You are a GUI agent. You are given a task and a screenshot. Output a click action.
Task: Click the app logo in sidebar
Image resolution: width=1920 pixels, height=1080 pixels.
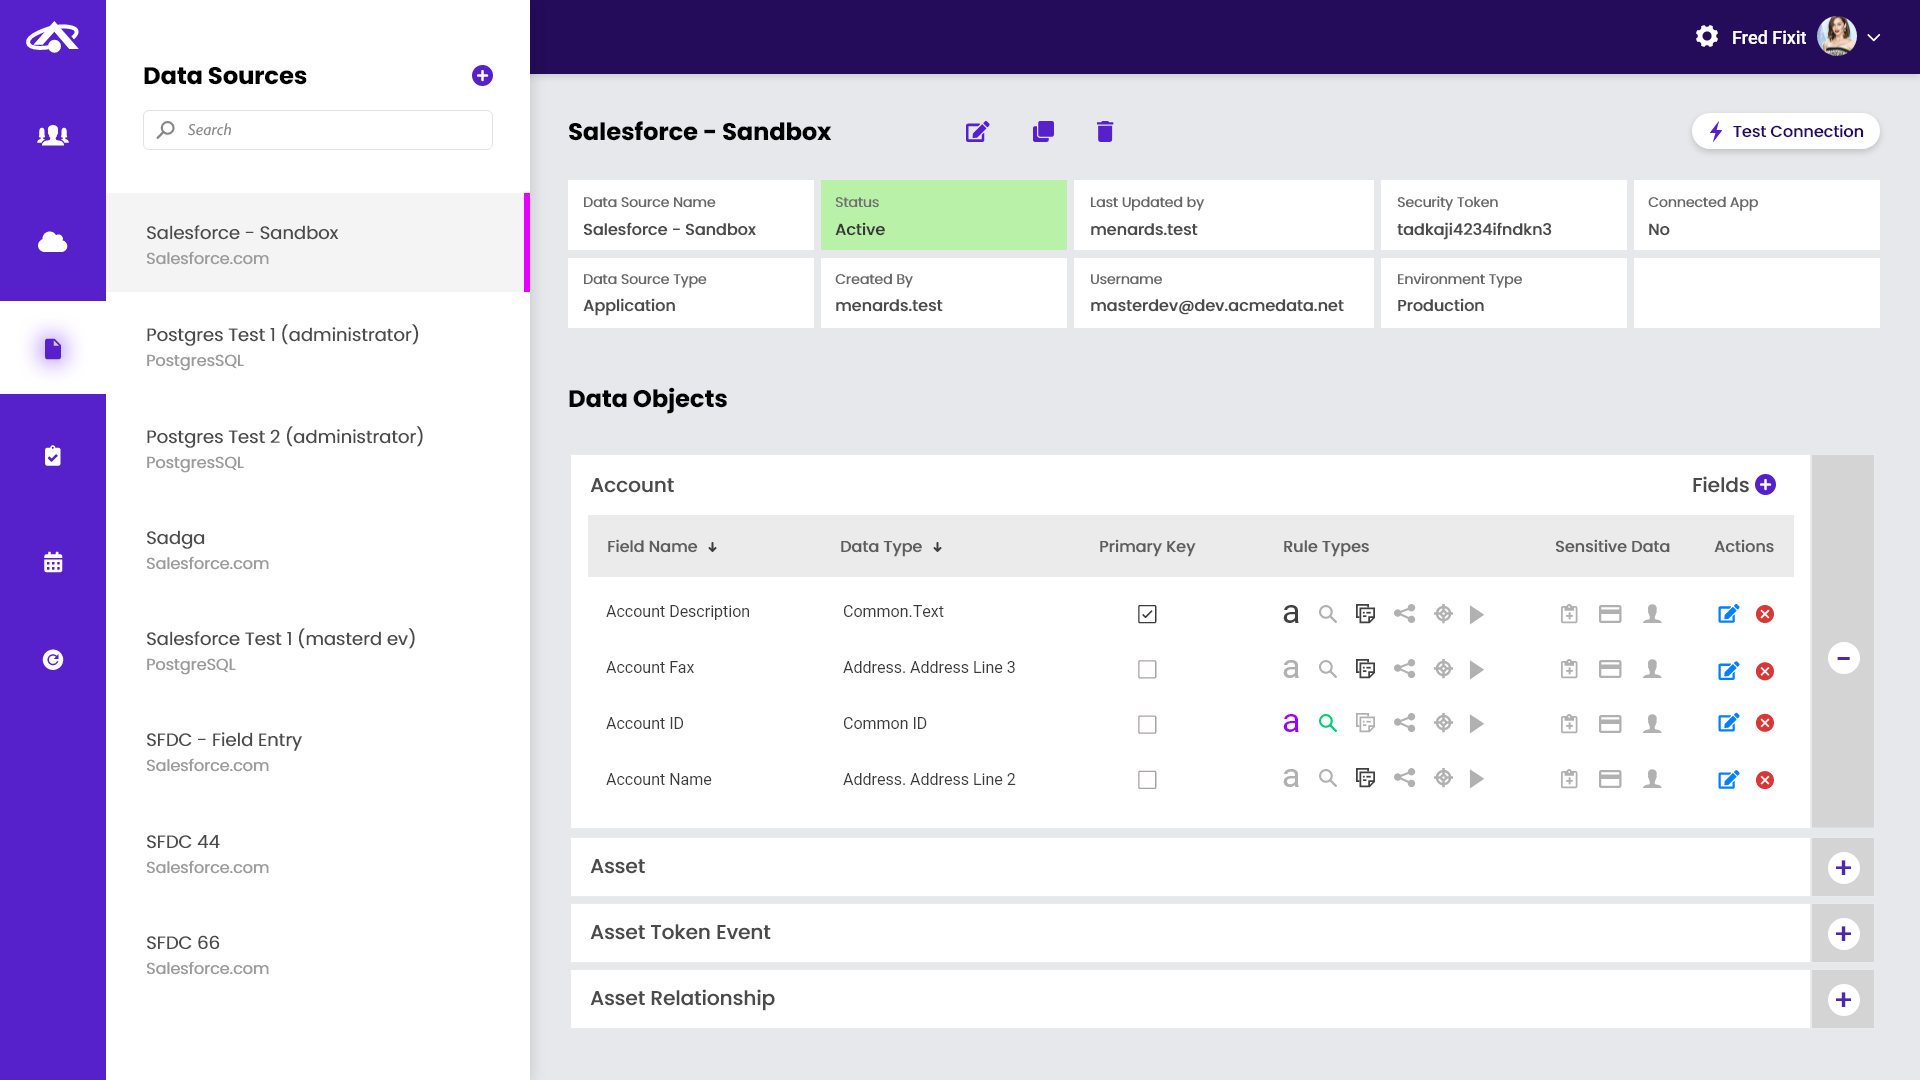click(x=52, y=38)
